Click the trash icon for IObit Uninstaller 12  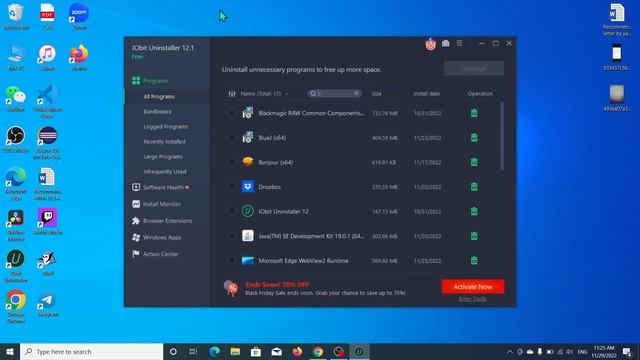[474, 211]
